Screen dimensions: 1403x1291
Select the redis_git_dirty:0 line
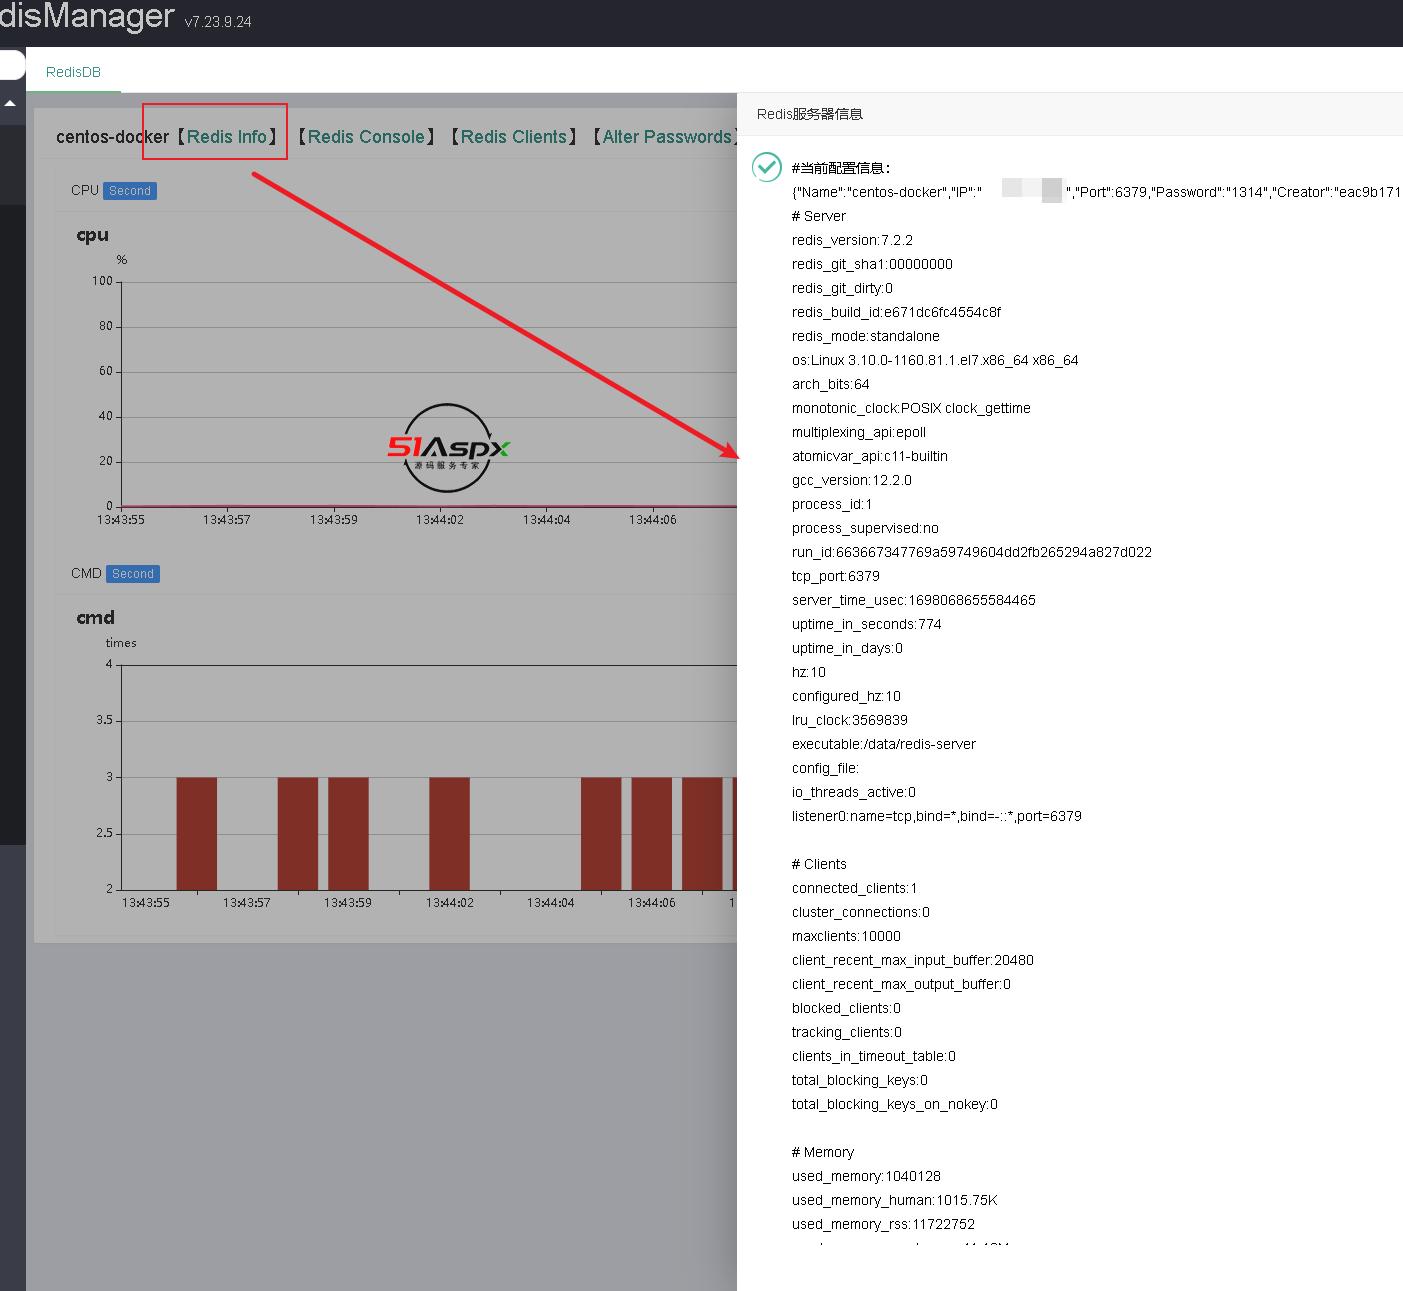pyautogui.click(x=842, y=288)
